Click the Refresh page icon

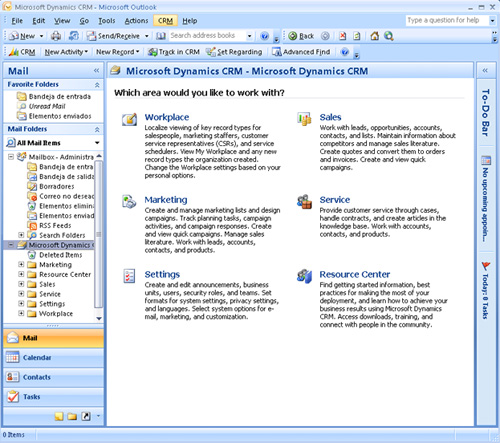357,36
